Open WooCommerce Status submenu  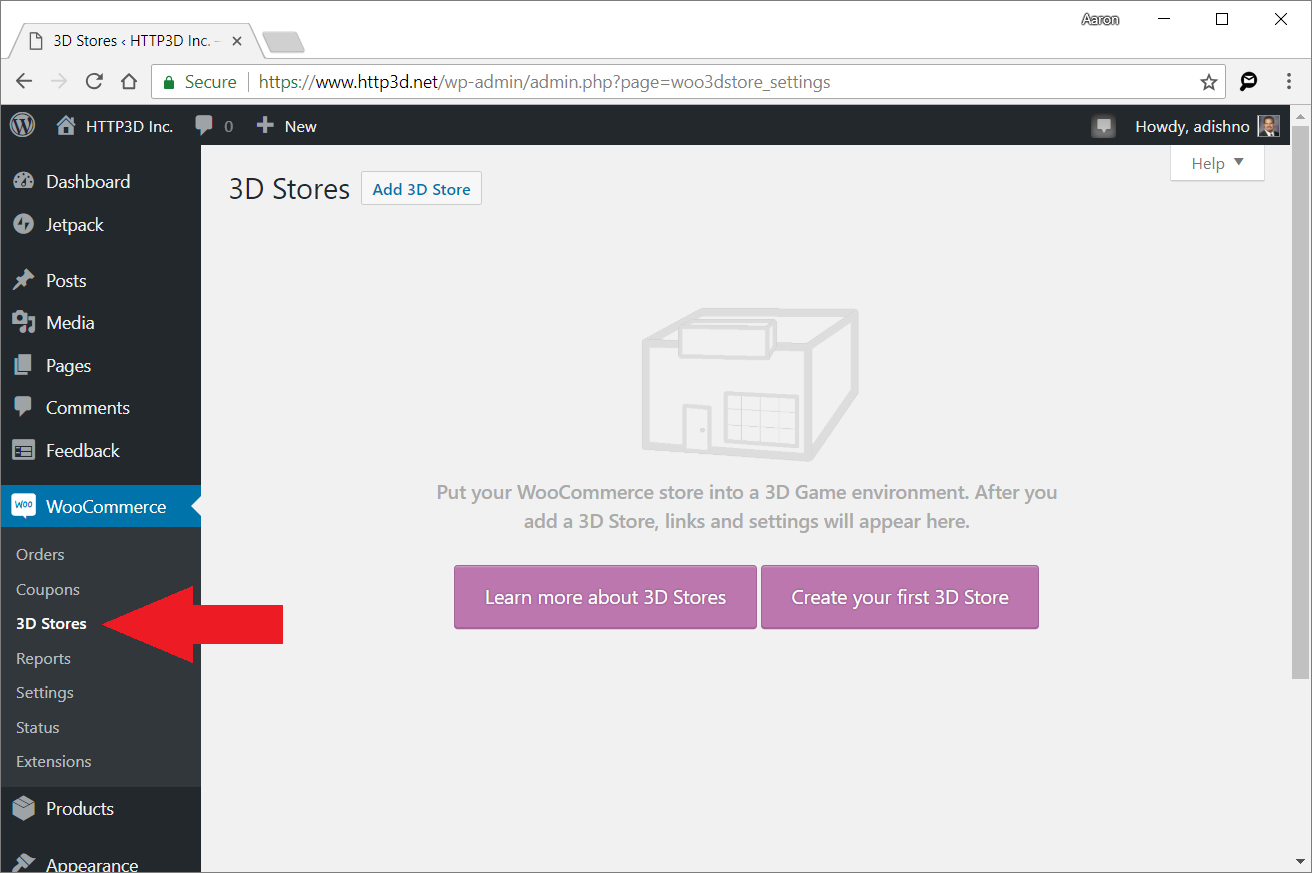(x=38, y=728)
